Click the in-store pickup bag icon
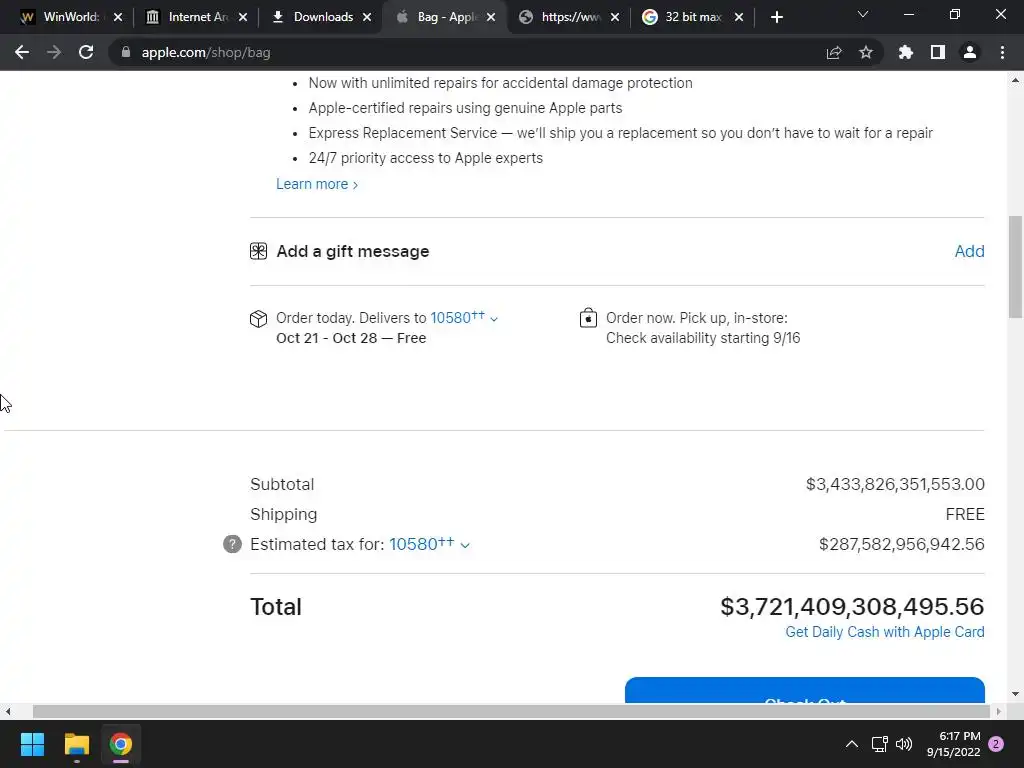 point(588,318)
